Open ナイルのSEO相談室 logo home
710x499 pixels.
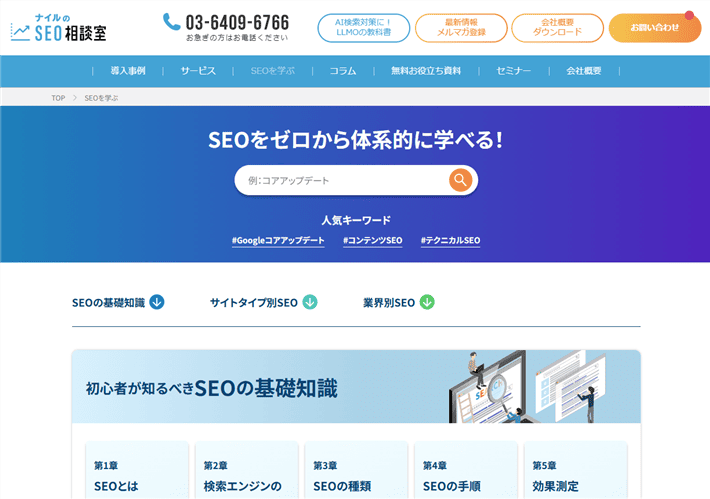click(59, 28)
